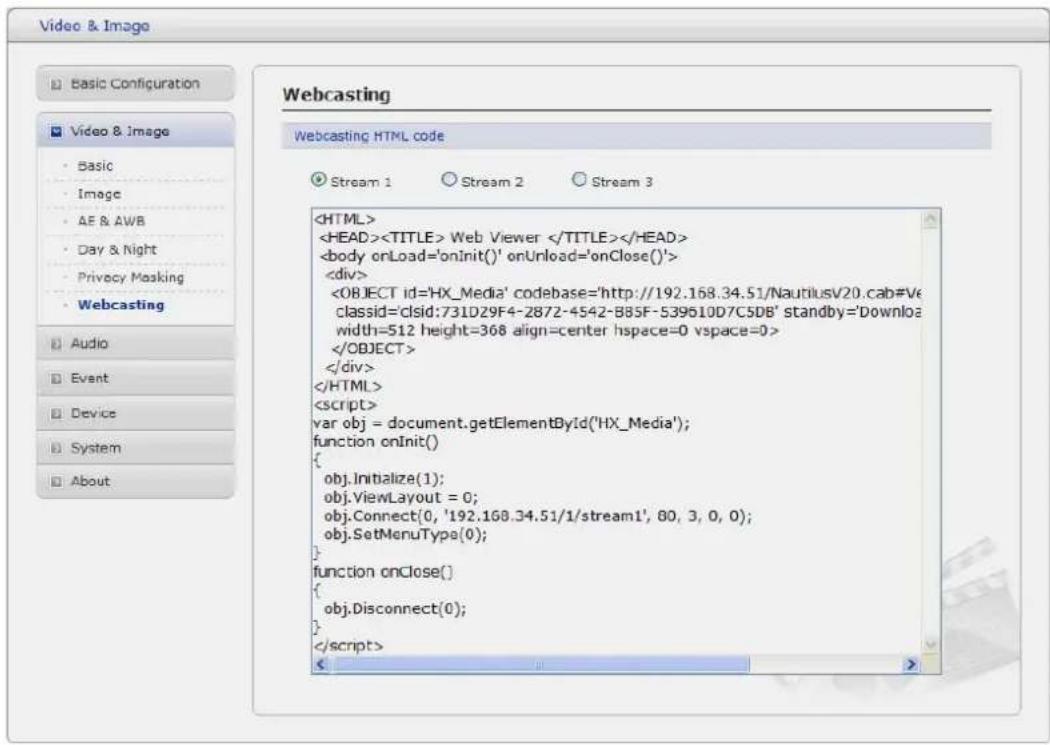Screen dimensions: 1050x745
Task: Click the horizontal scroll left arrow
Action: (321, 665)
